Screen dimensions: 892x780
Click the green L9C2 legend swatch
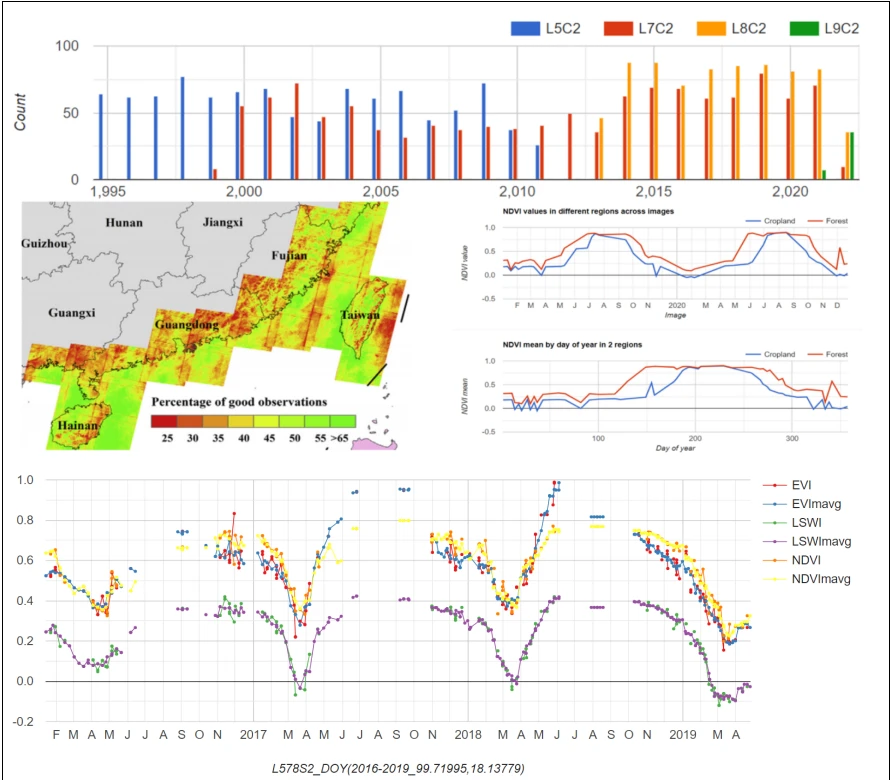tap(804, 28)
